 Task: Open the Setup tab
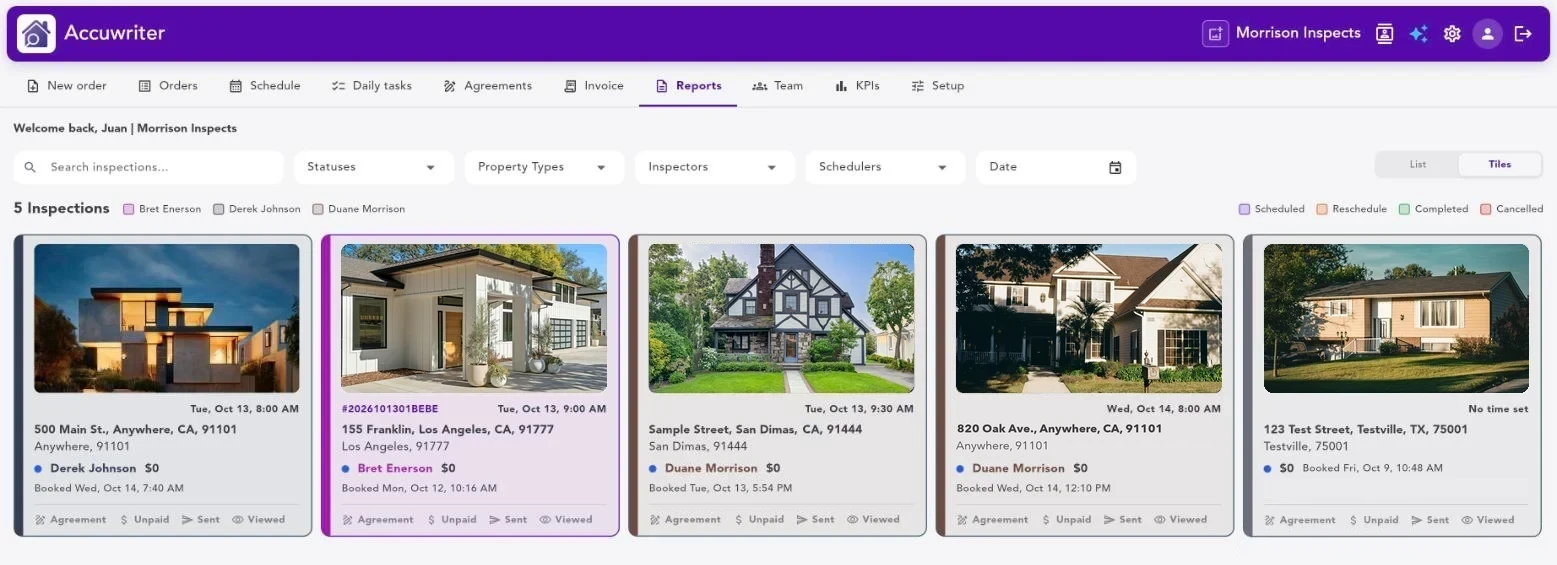click(x=938, y=86)
